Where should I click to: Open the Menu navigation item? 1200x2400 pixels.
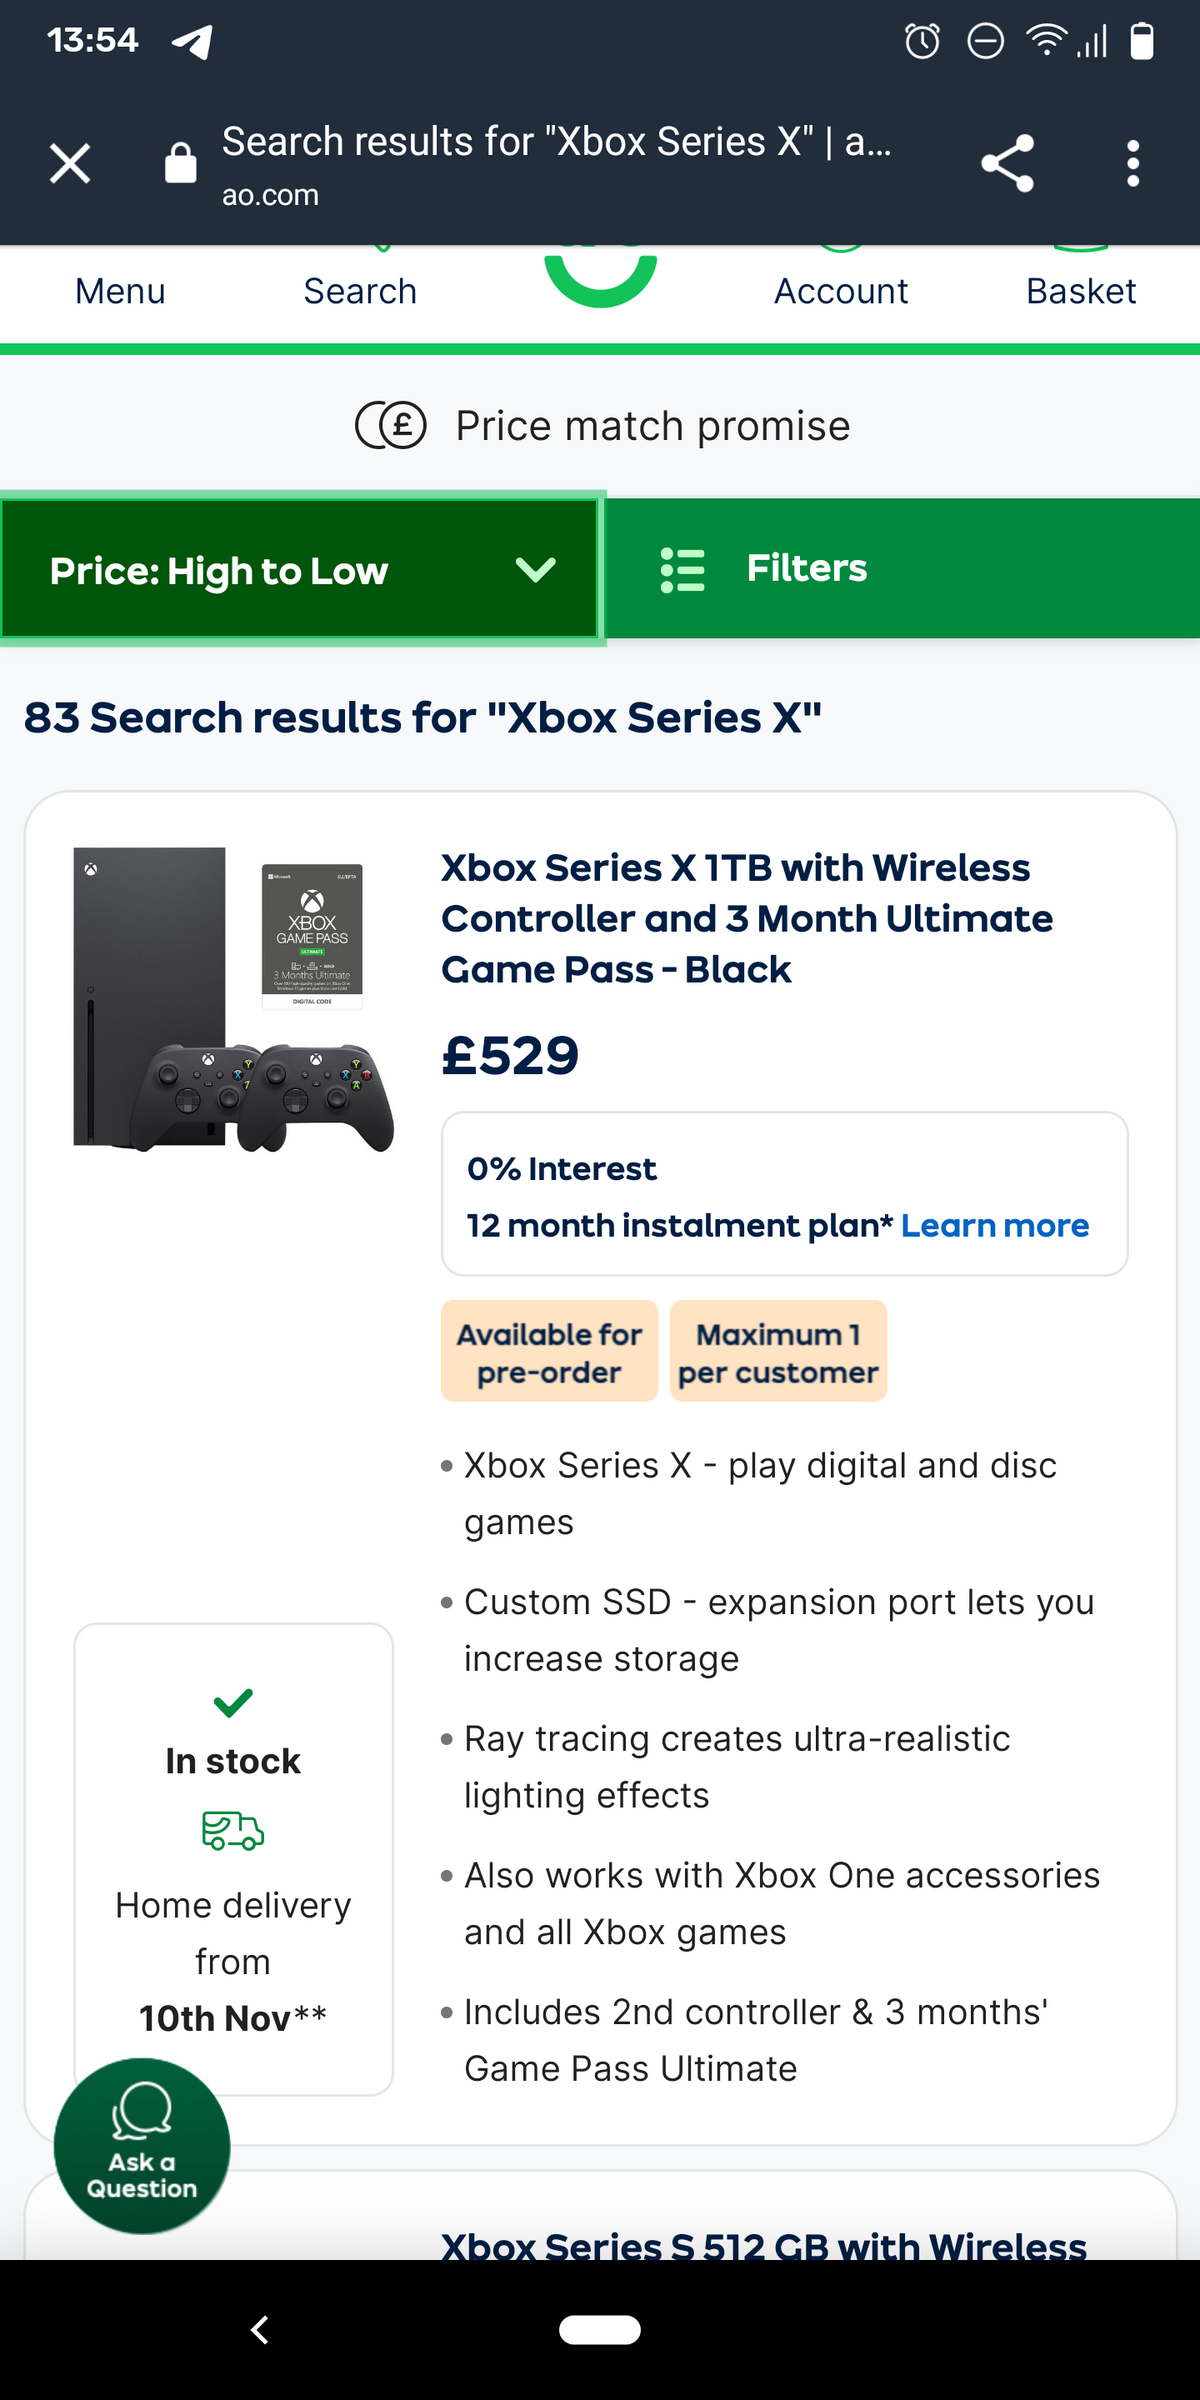click(120, 291)
